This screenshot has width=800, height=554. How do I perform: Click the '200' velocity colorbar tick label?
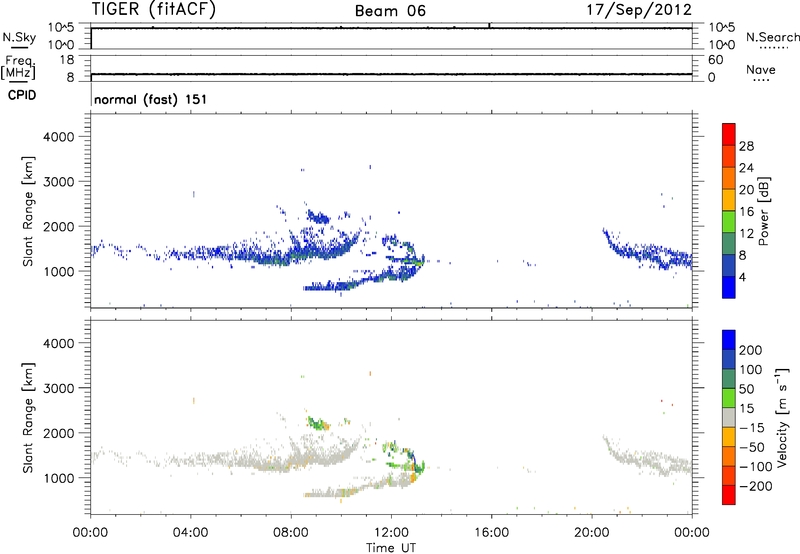click(751, 350)
